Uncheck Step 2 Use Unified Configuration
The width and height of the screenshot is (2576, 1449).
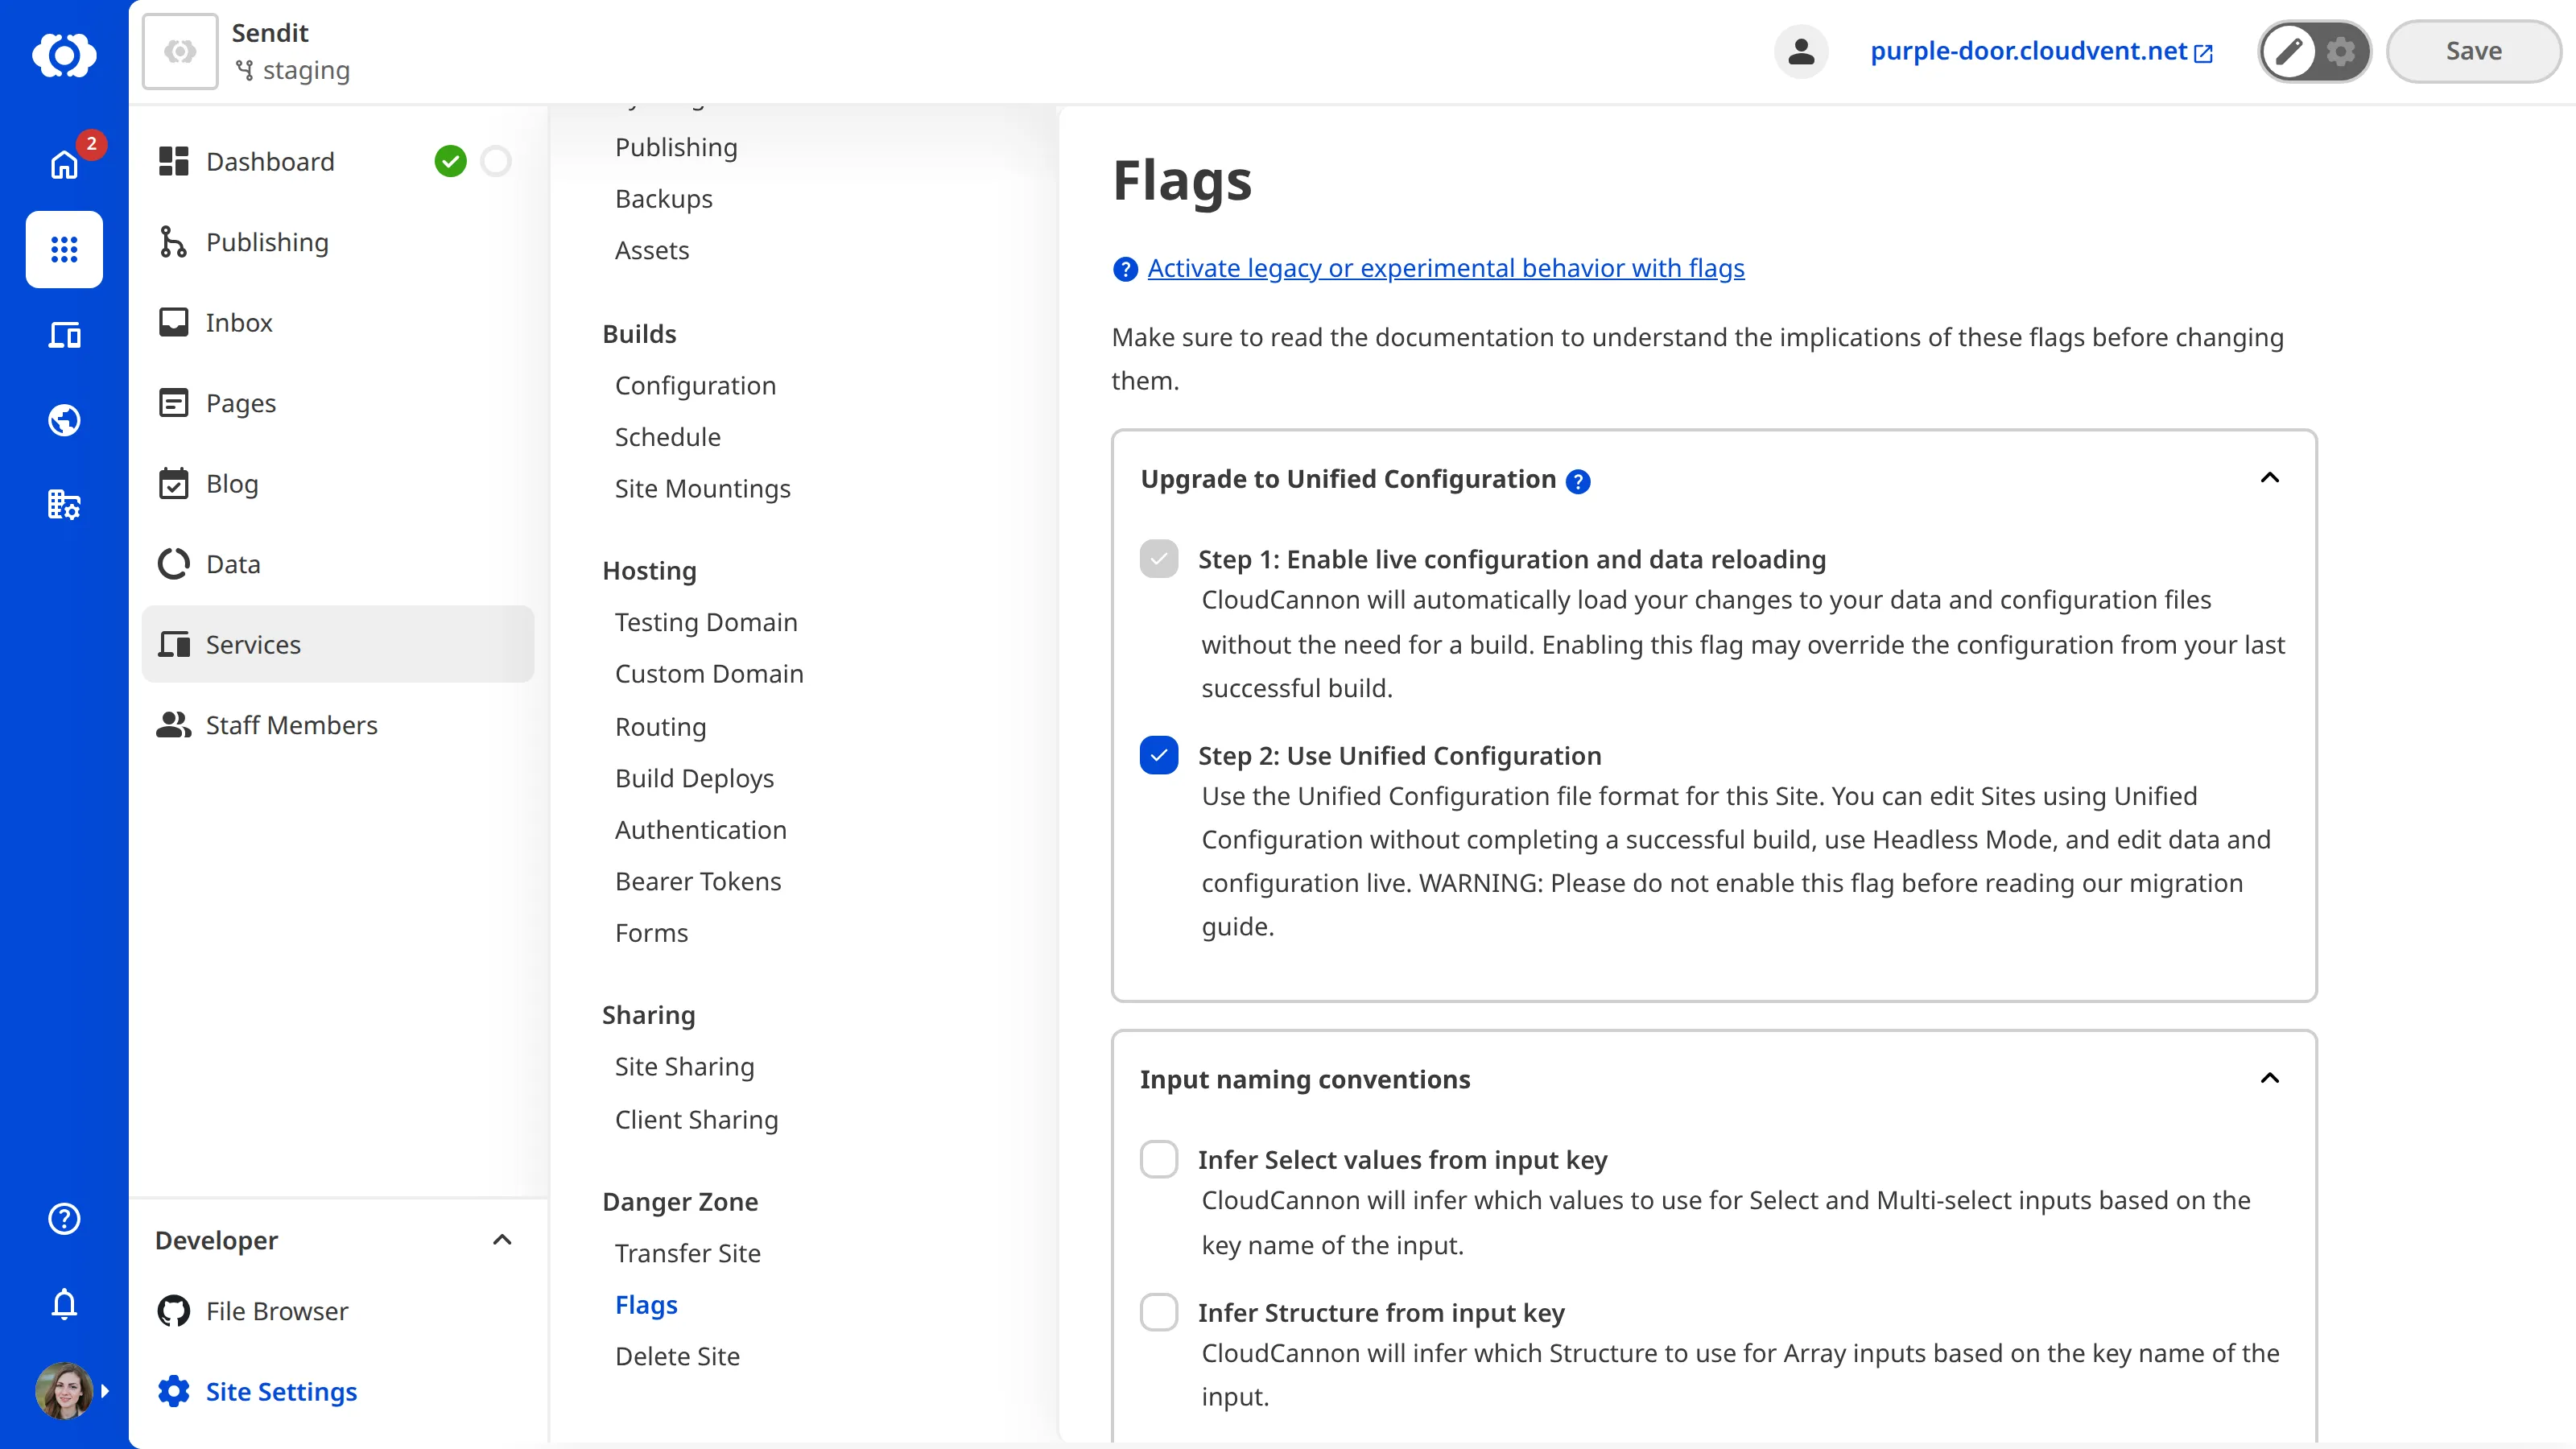[1159, 755]
